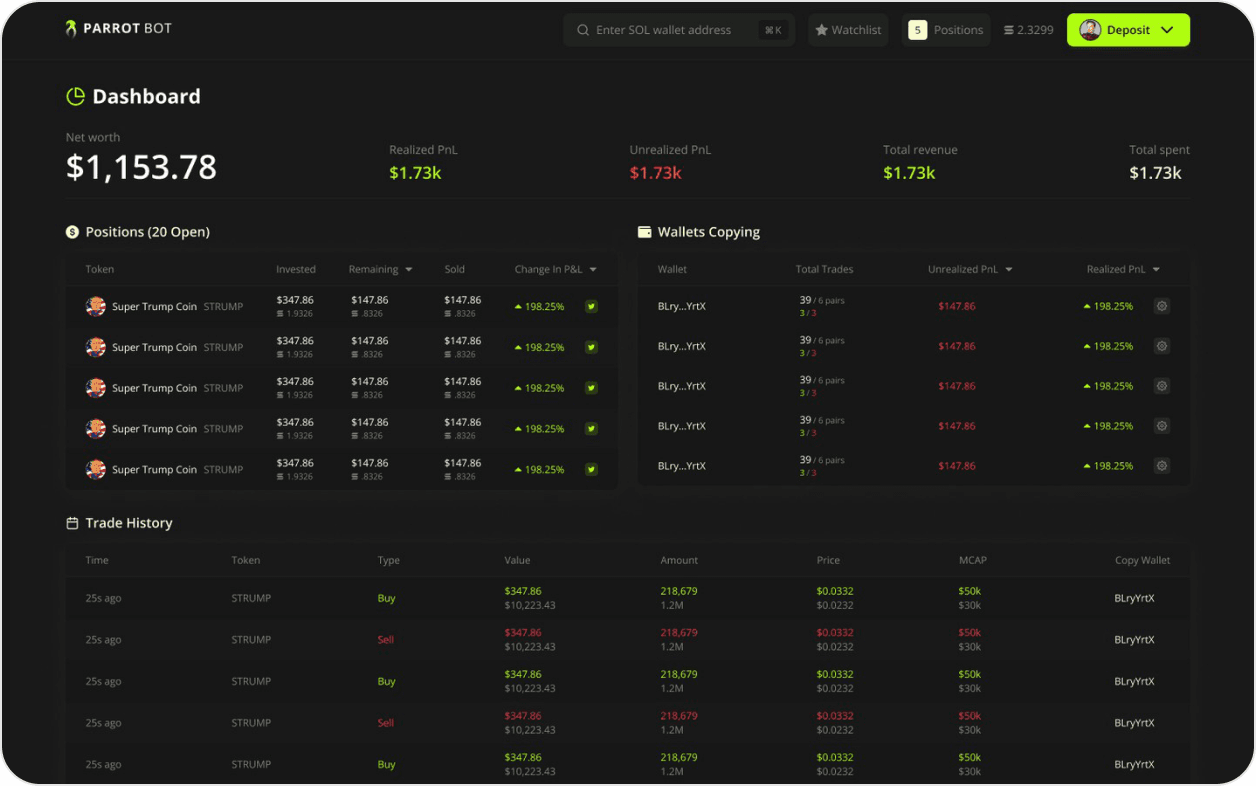Click the Total revenue value

click(909, 173)
